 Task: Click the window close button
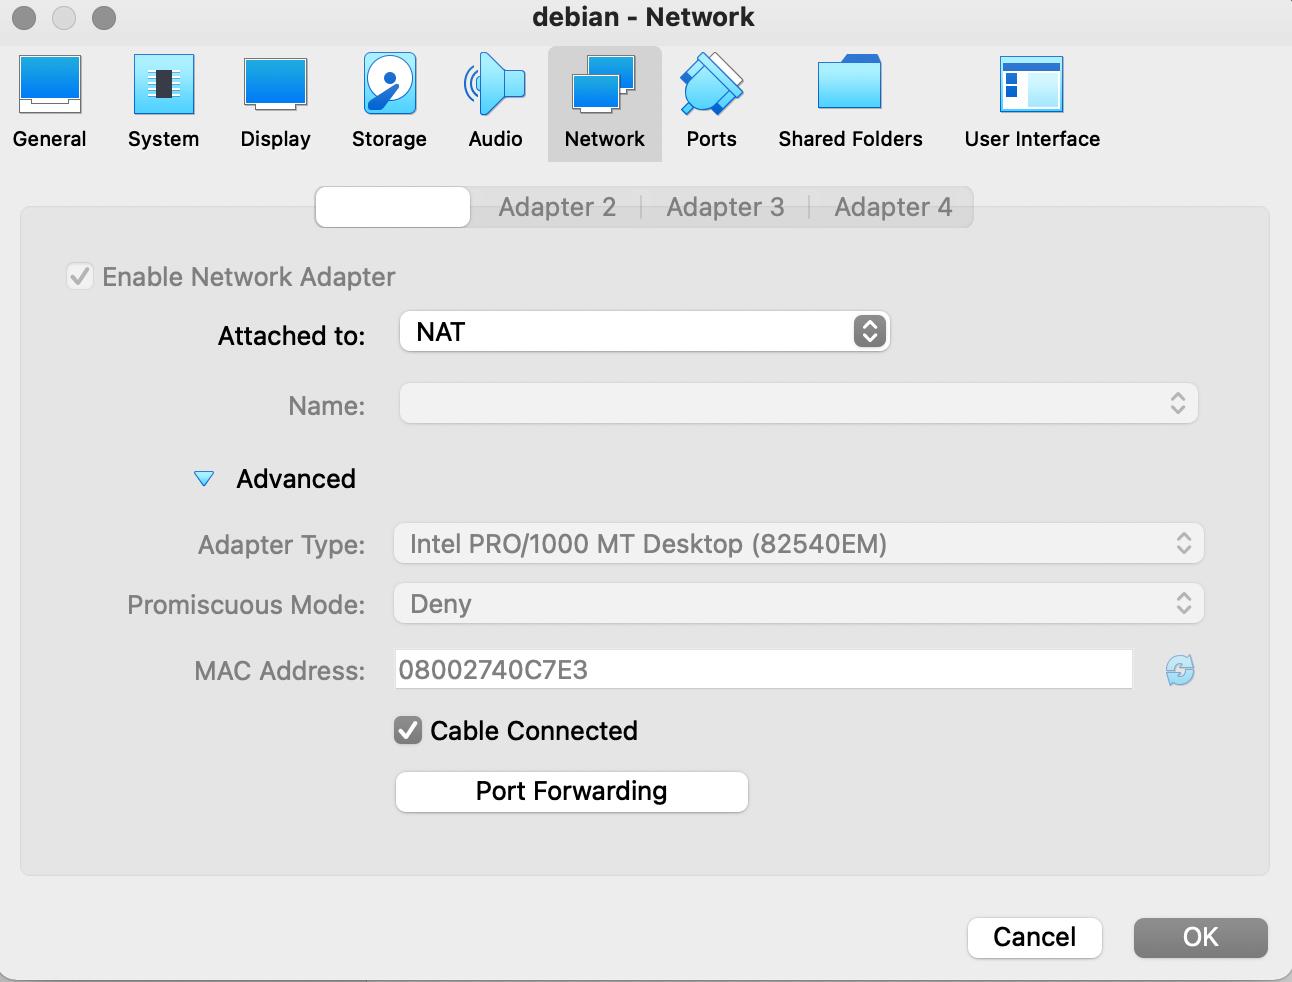[x=24, y=18]
